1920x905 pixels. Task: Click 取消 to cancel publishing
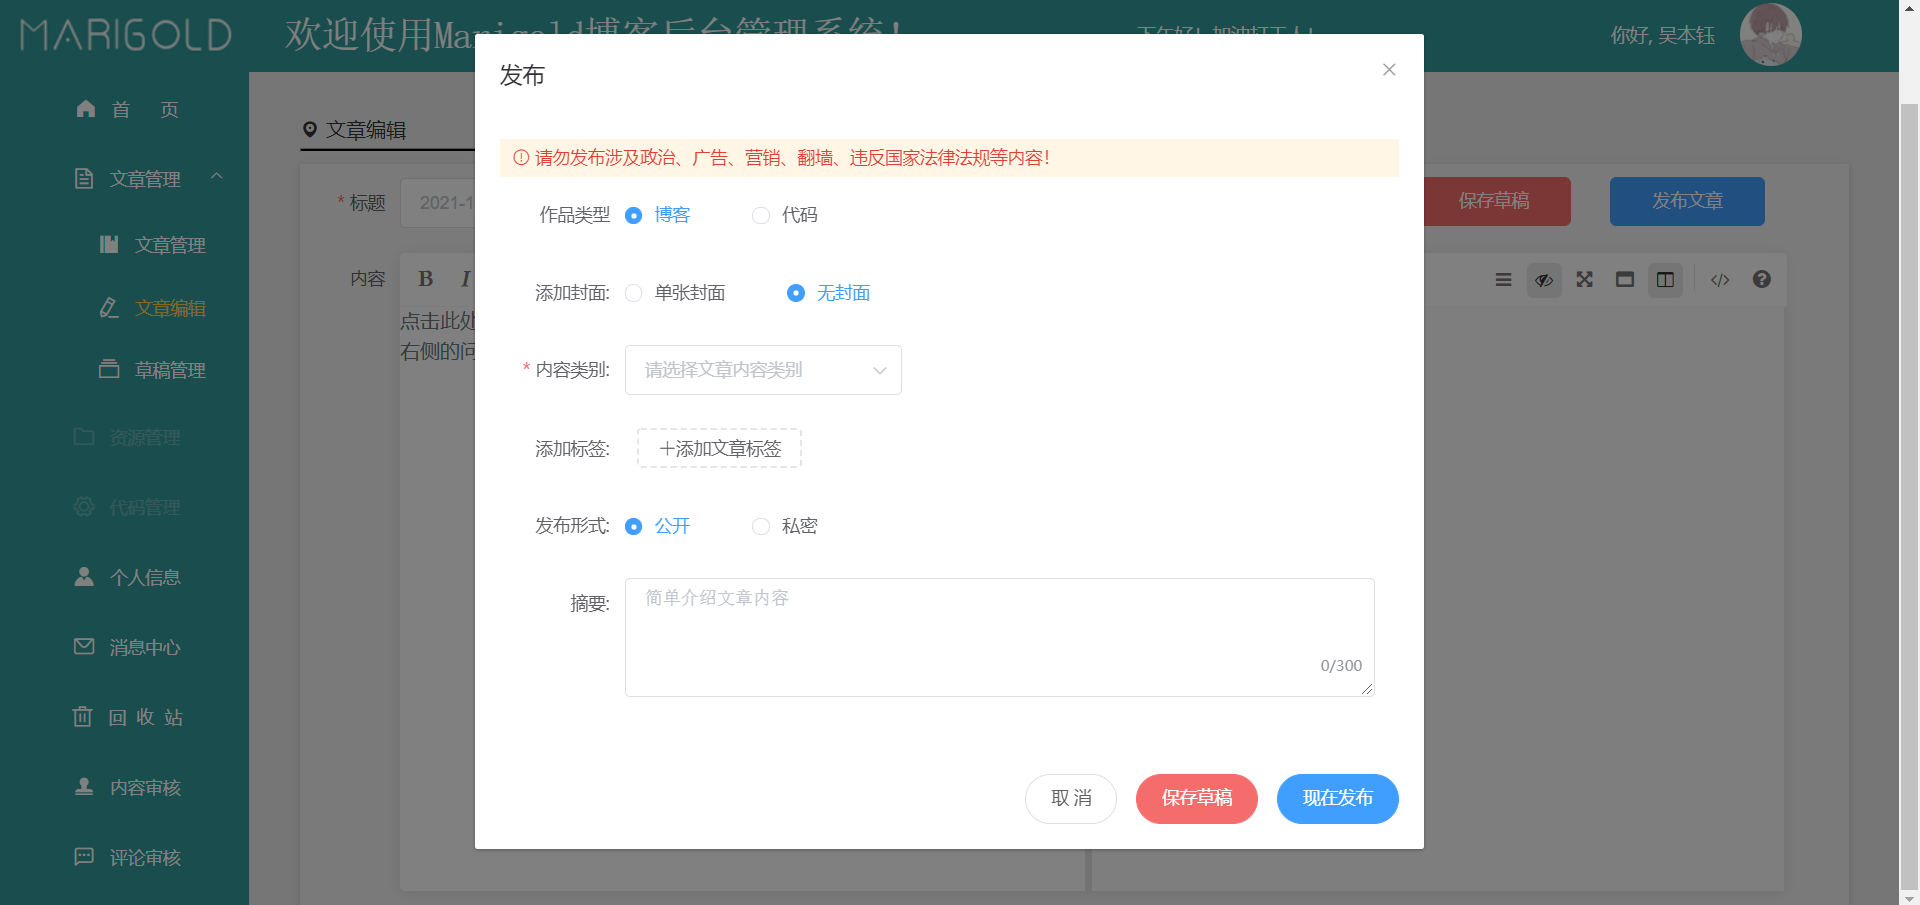(1070, 798)
